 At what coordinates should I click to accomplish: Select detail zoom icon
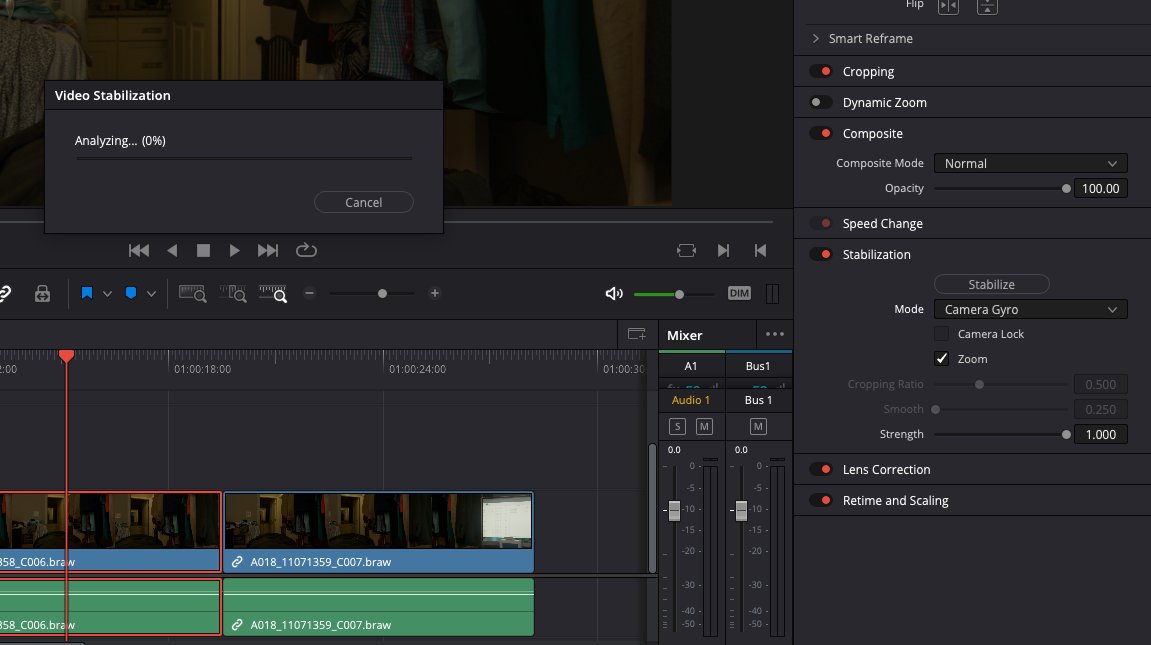pyautogui.click(x=233, y=294)
